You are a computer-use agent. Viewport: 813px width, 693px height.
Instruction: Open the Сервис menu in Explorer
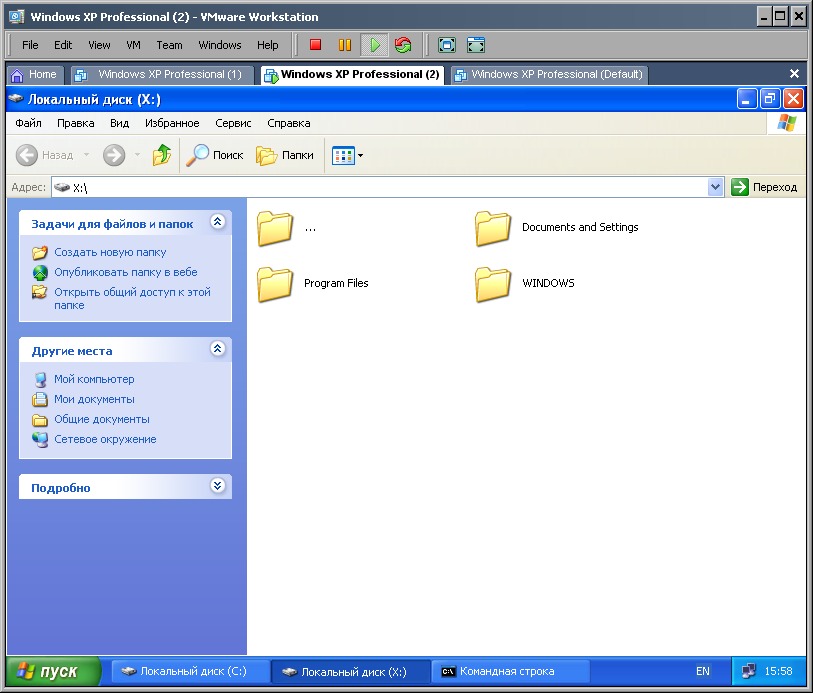tap(233, 123)
